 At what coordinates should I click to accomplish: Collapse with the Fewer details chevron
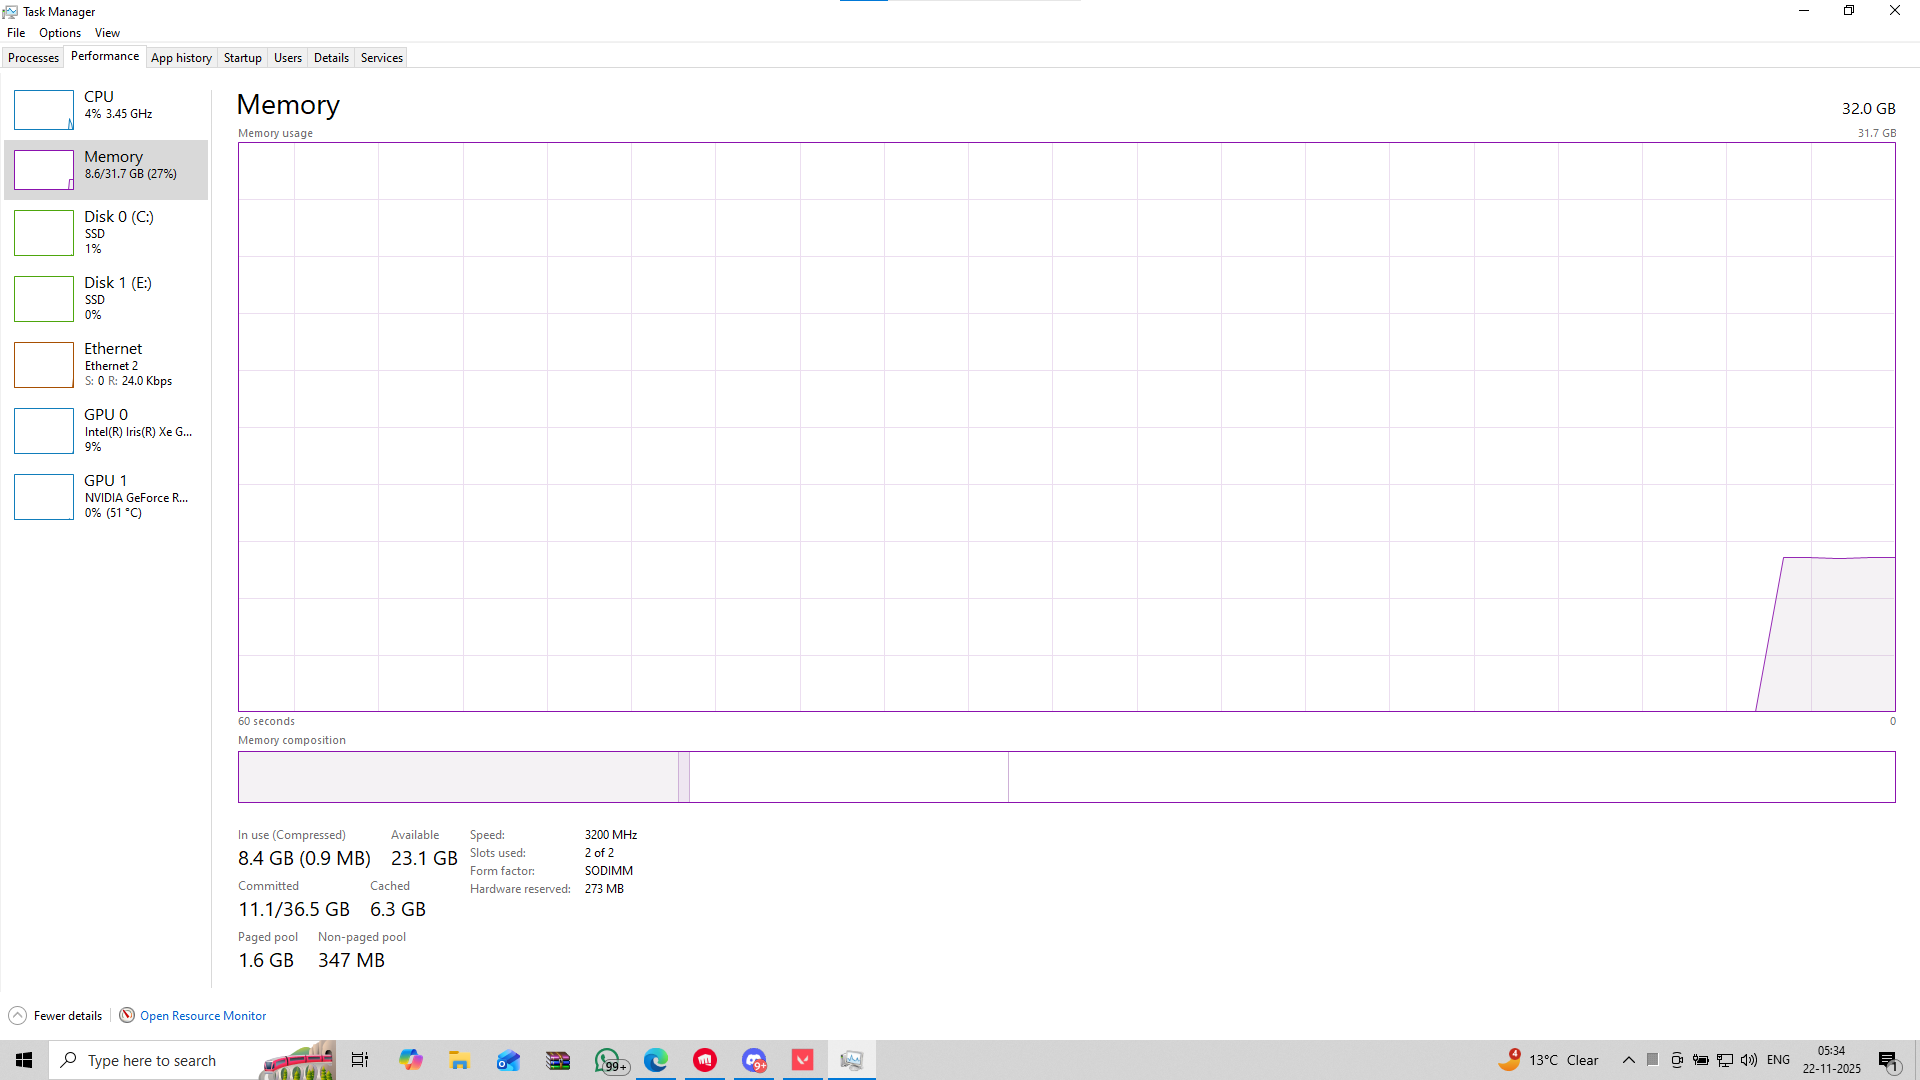click(x=17, y=1016)
